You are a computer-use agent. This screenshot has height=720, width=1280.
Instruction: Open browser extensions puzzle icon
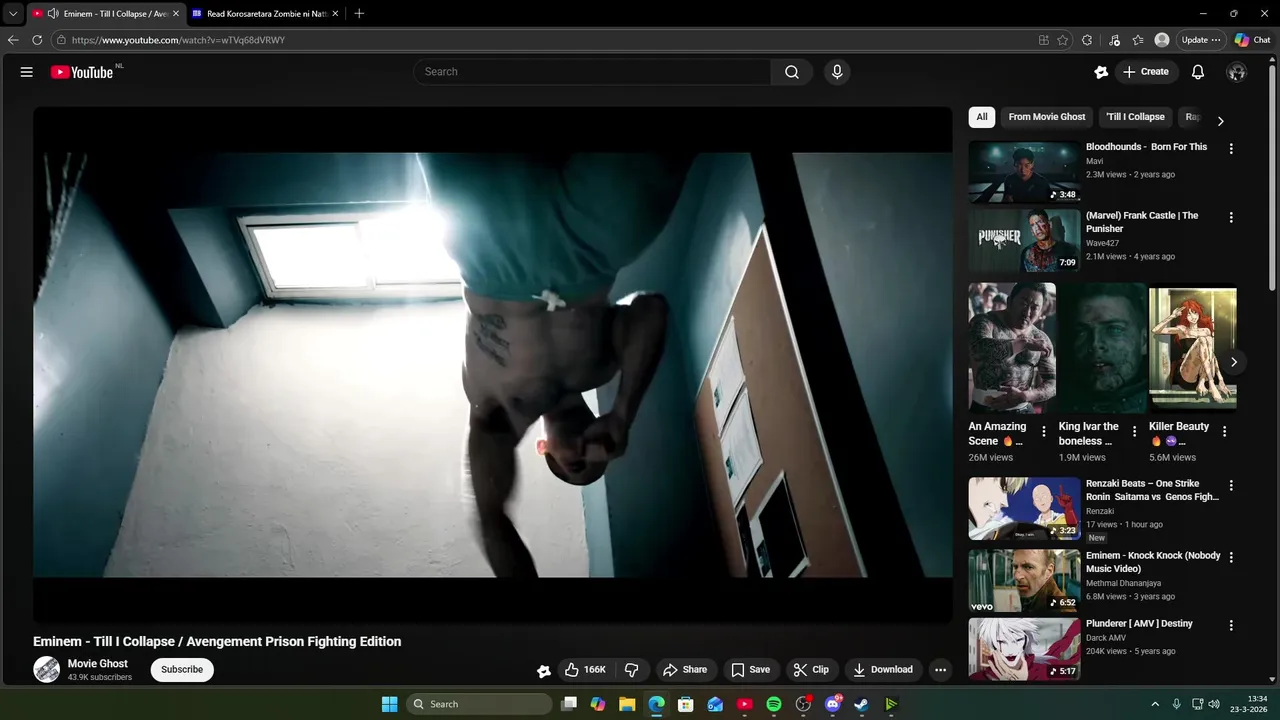1087,40
